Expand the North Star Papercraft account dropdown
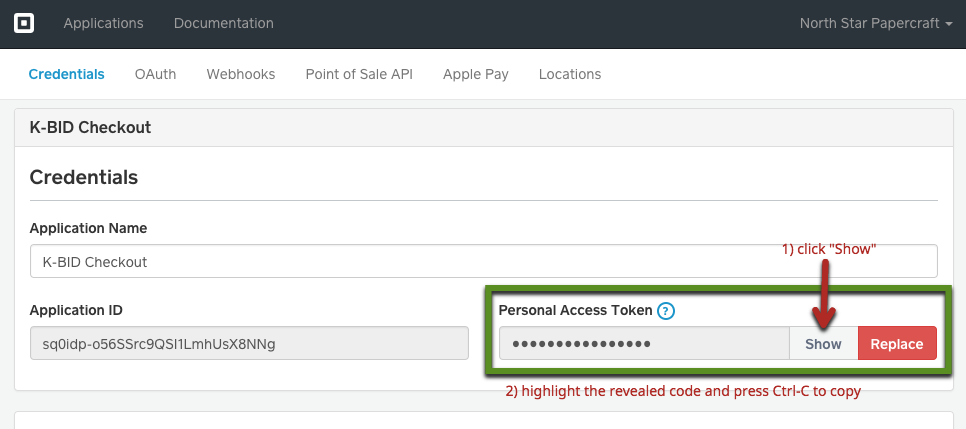This screenshot has height=429, width=966. click(876, 23)
